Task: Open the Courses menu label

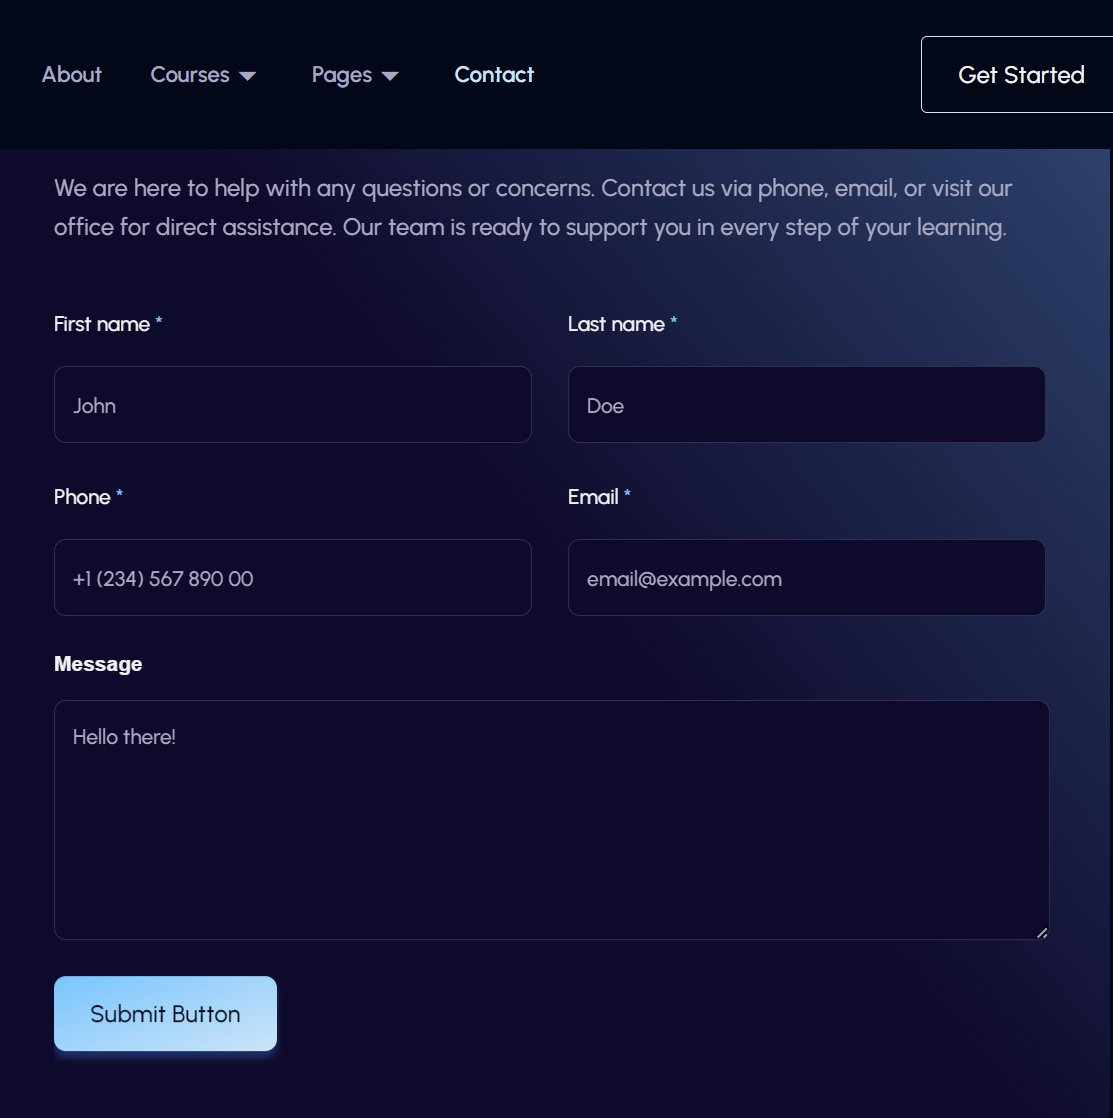Action: (x=190, y=75)
